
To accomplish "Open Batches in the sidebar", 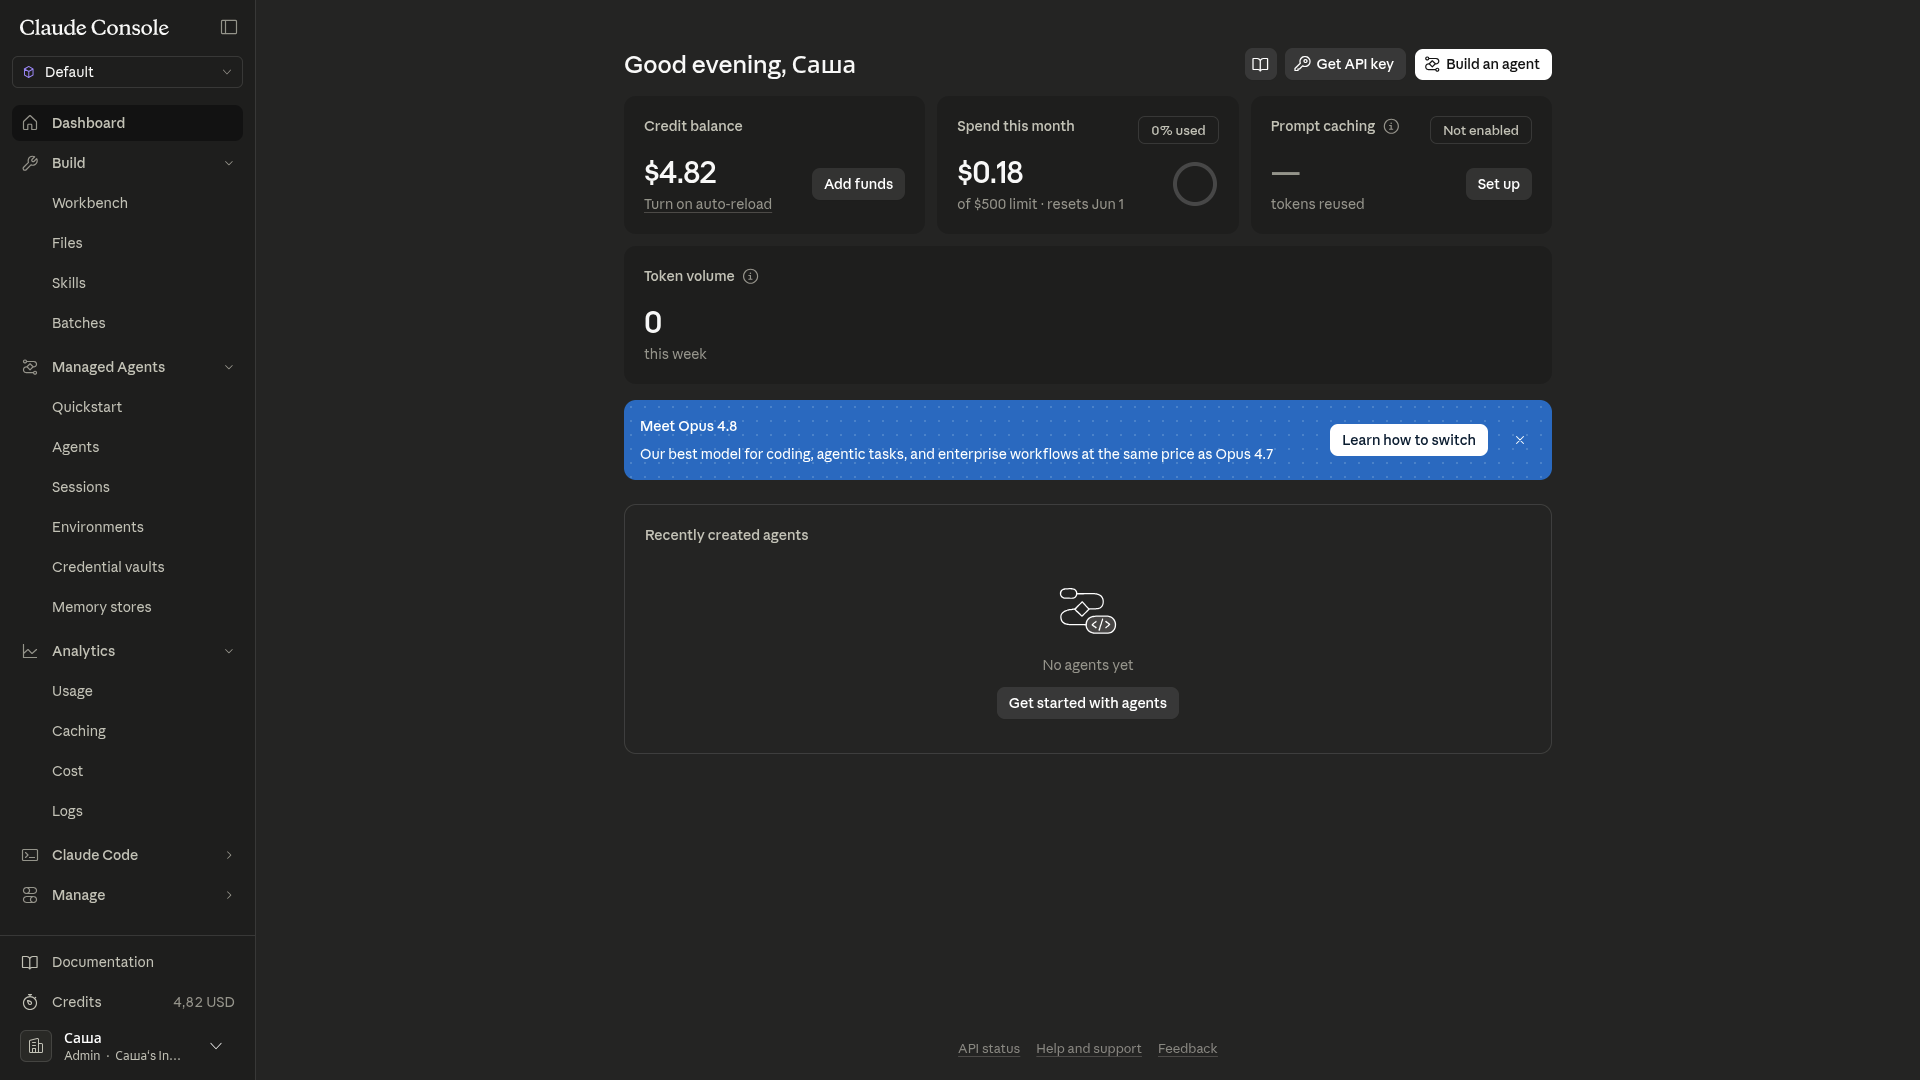I will pos(127,323).
